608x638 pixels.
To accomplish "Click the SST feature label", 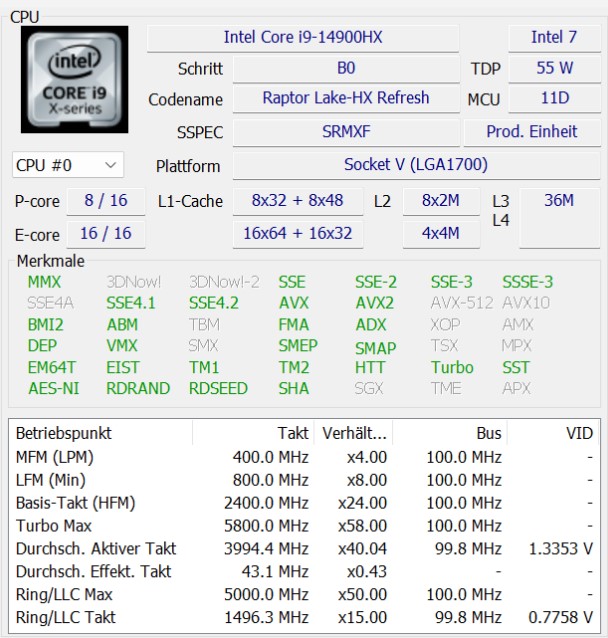I will (x=516, y=368).
